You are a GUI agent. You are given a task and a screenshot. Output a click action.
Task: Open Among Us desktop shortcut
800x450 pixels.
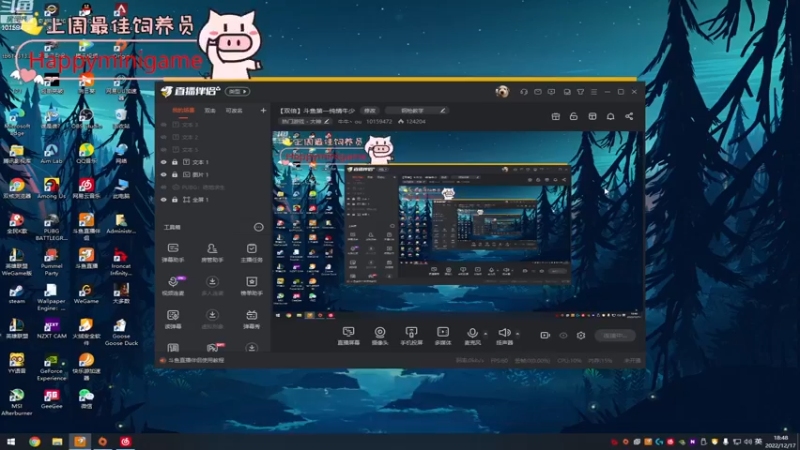tap(51, 188)
